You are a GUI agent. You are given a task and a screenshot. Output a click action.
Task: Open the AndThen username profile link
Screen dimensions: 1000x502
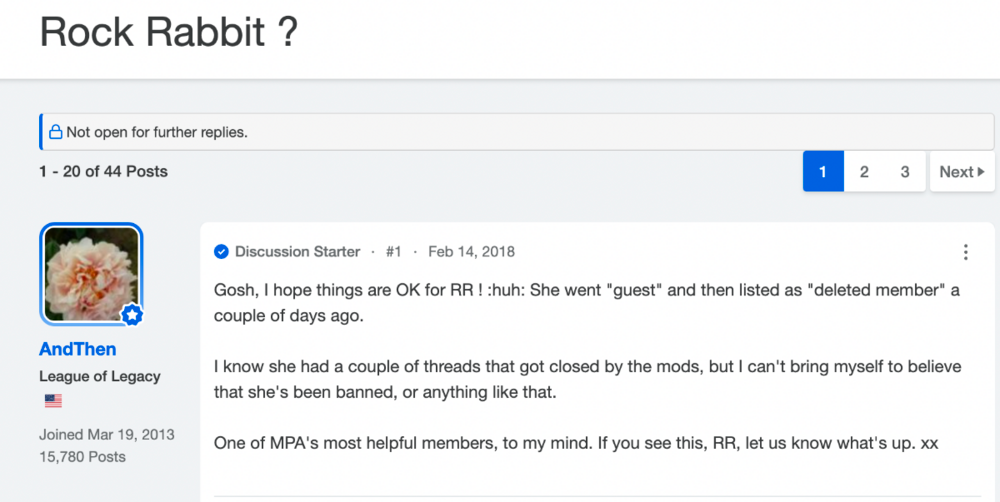(x=78, y=349)
